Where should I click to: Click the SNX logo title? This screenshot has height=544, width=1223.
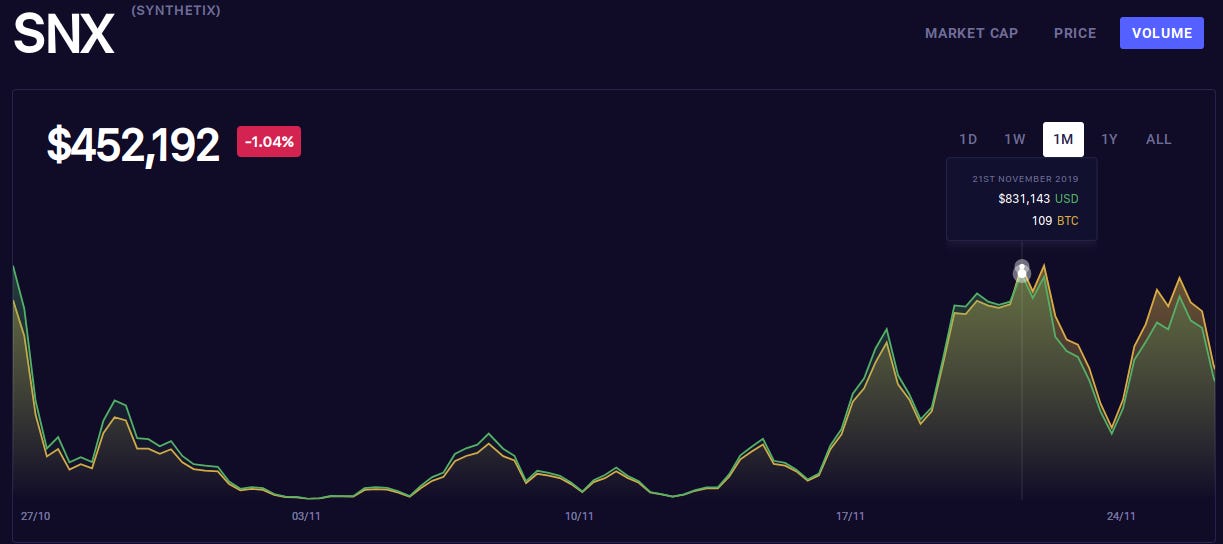(64, 35)
